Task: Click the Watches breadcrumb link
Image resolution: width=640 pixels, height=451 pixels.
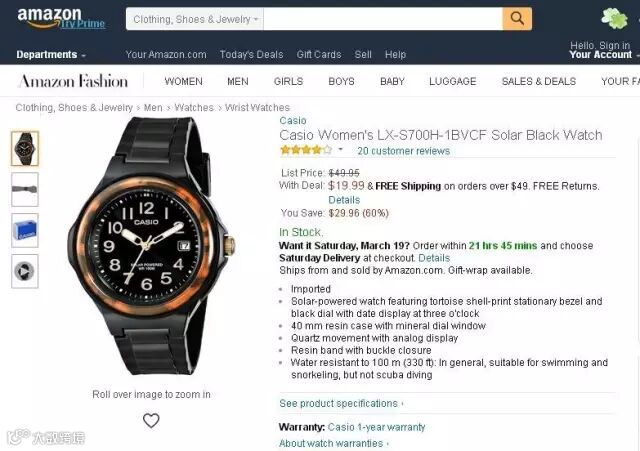Action: pyautogui.click(x=194, y=108)
